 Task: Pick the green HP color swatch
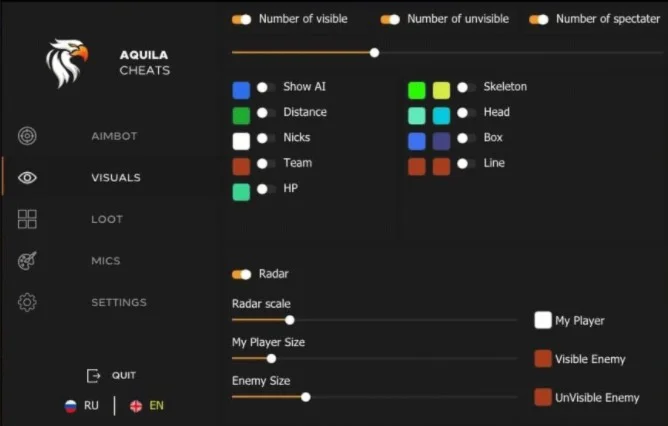[x=241, y=192]
